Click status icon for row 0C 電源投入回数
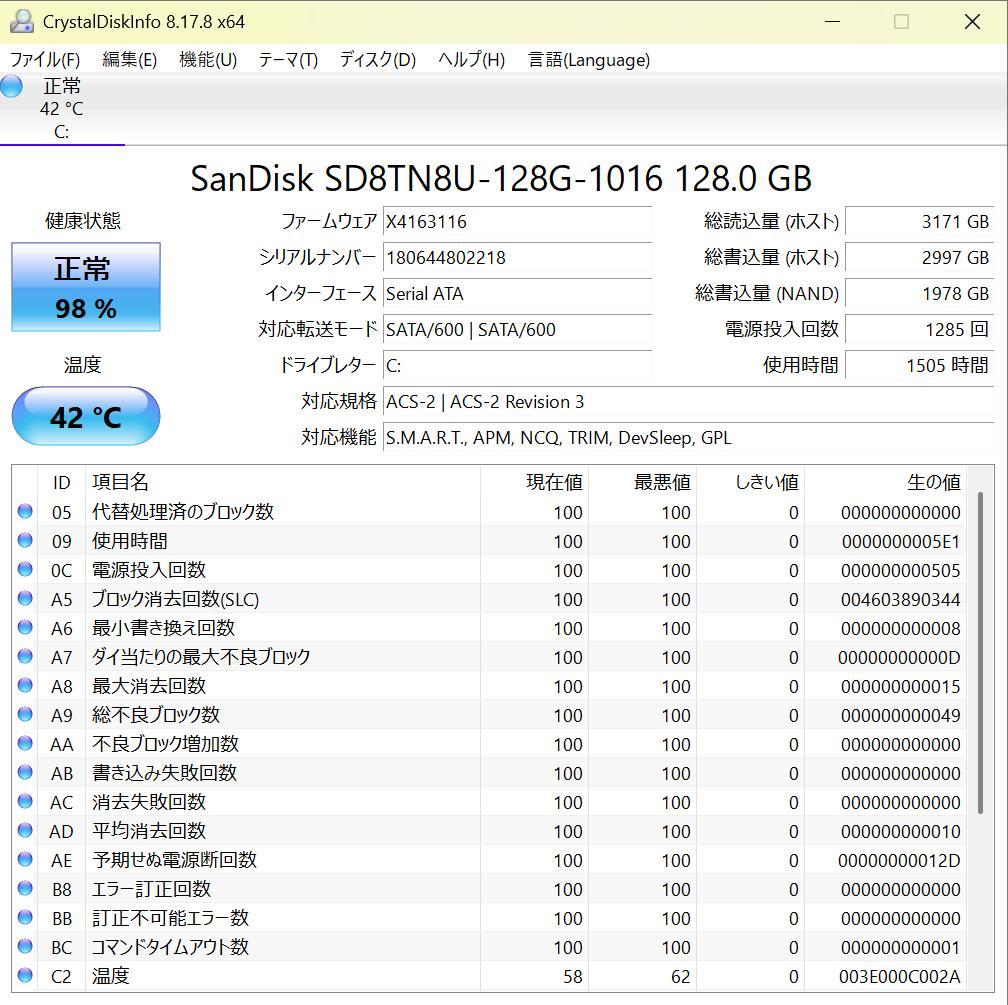The width and height of the screenshot is (1008, 1005). point(25,569)
